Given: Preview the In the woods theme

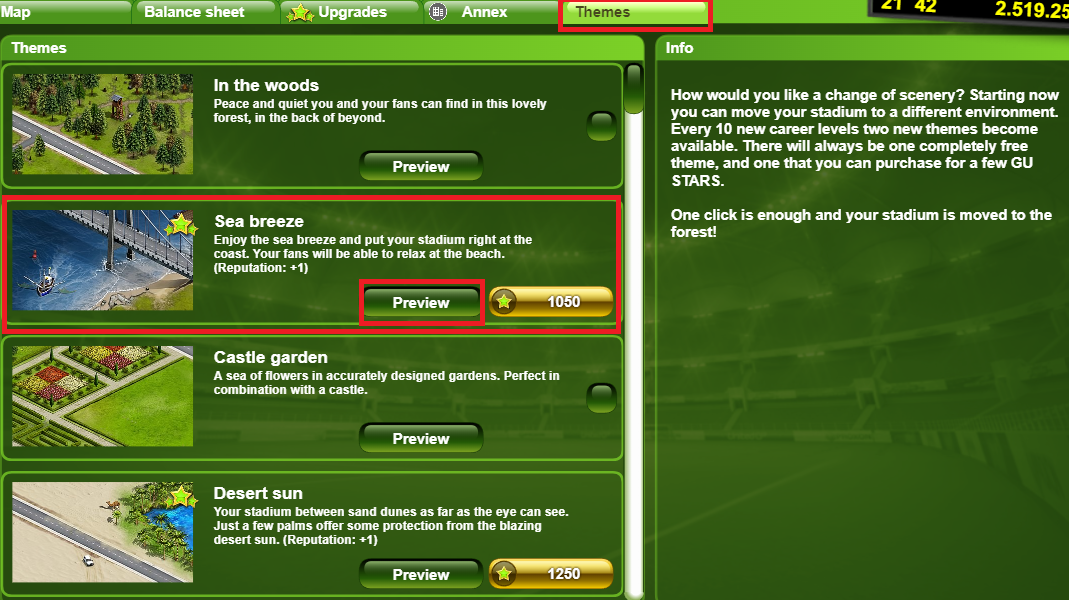Looking at the screenshot, I should 421,166.
